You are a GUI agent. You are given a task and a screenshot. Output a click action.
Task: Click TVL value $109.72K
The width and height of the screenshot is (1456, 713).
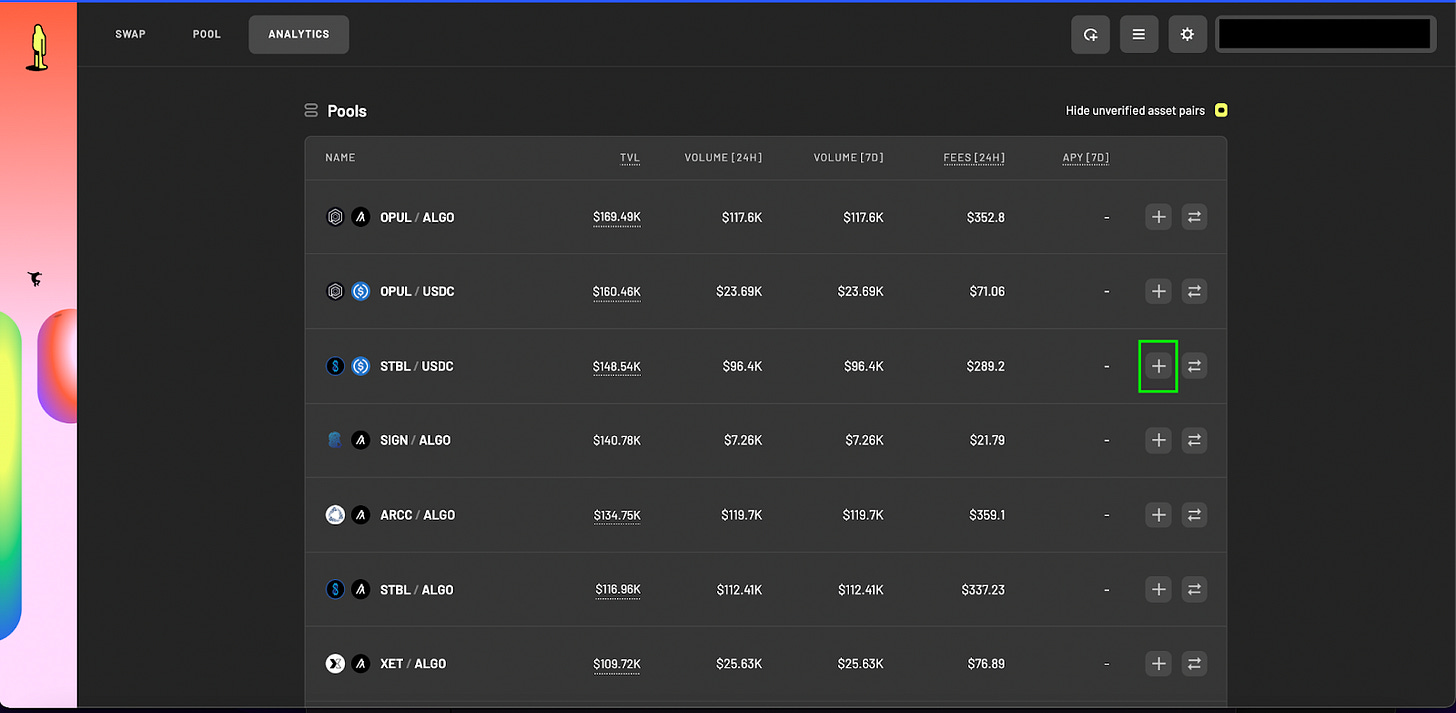[616, 663]
